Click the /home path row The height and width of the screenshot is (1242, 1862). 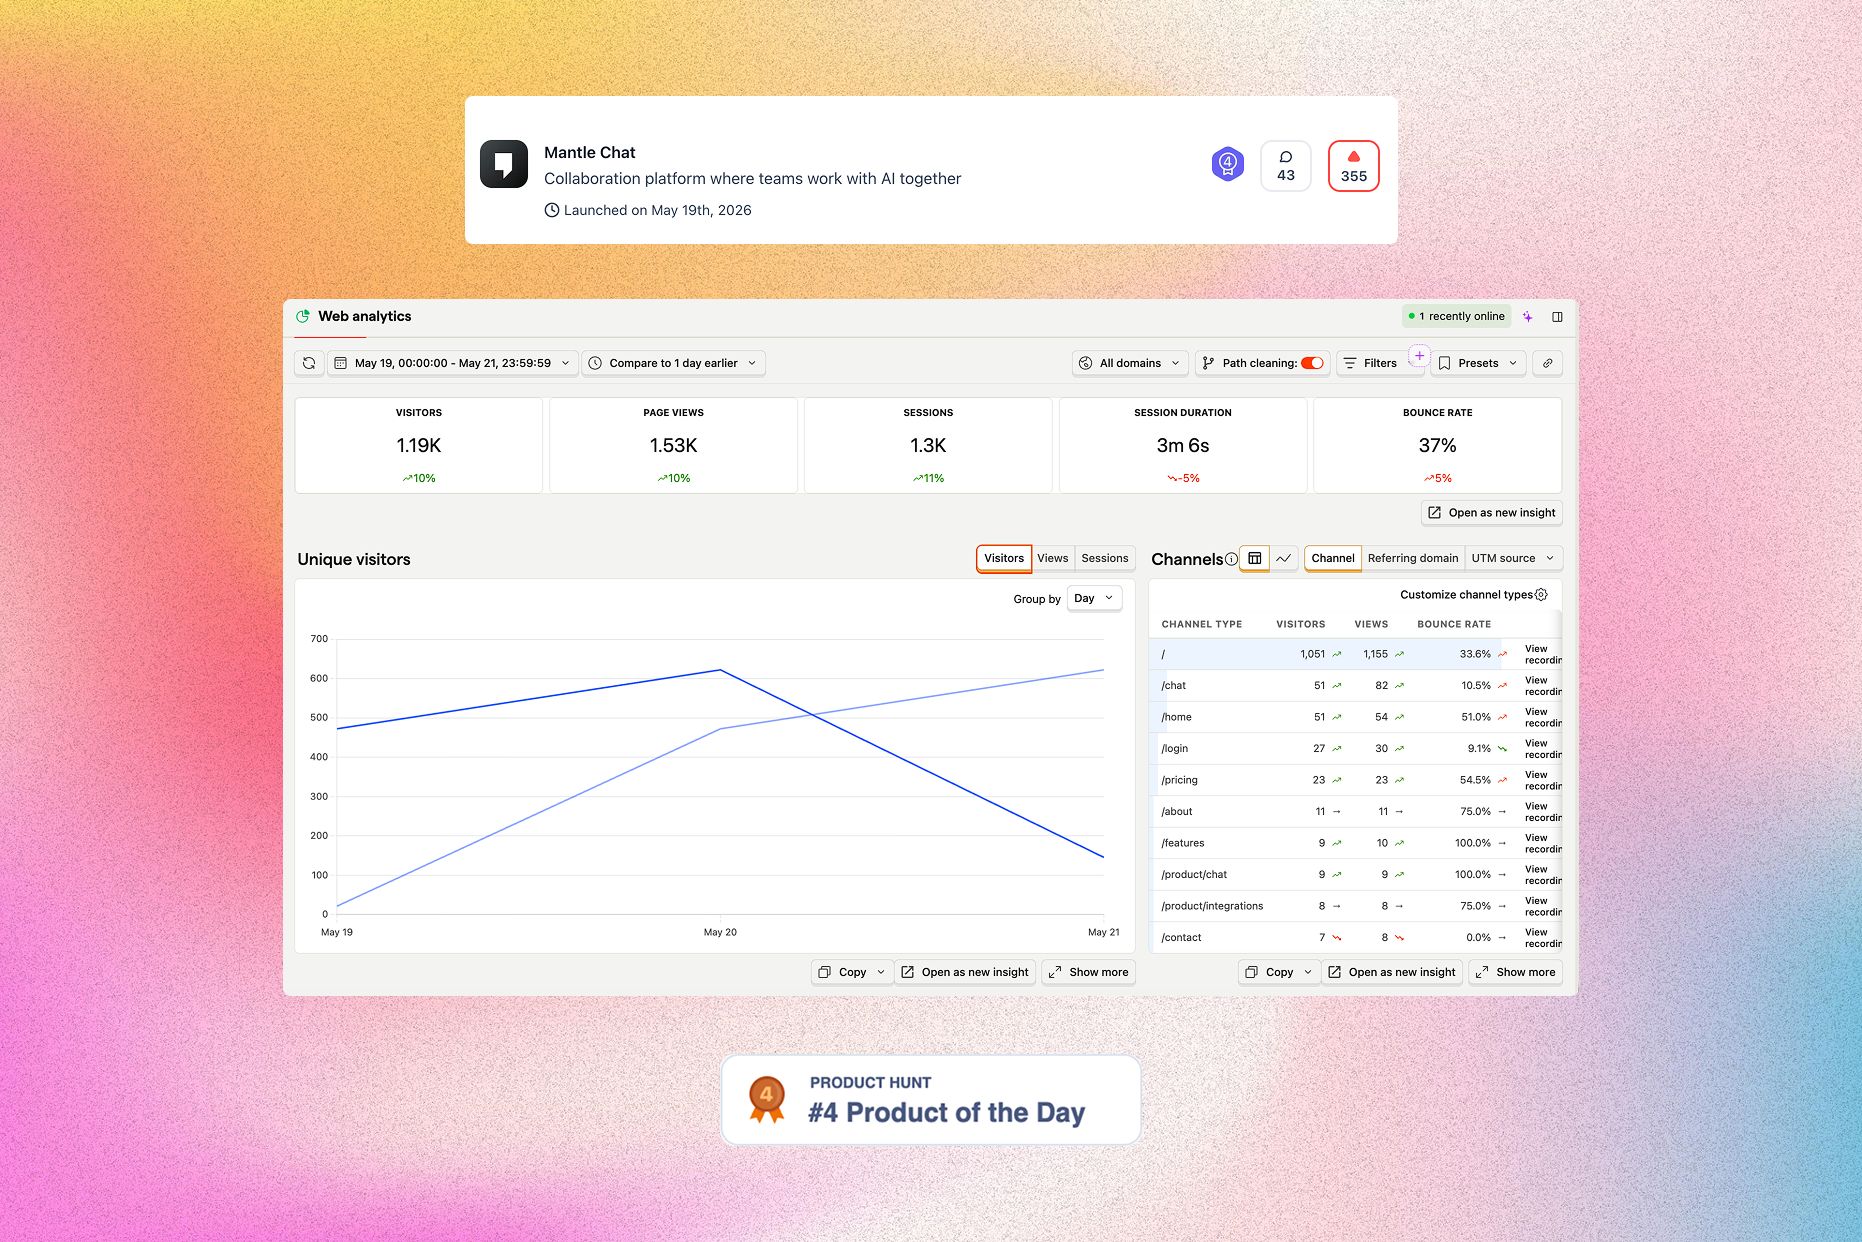1355,717
